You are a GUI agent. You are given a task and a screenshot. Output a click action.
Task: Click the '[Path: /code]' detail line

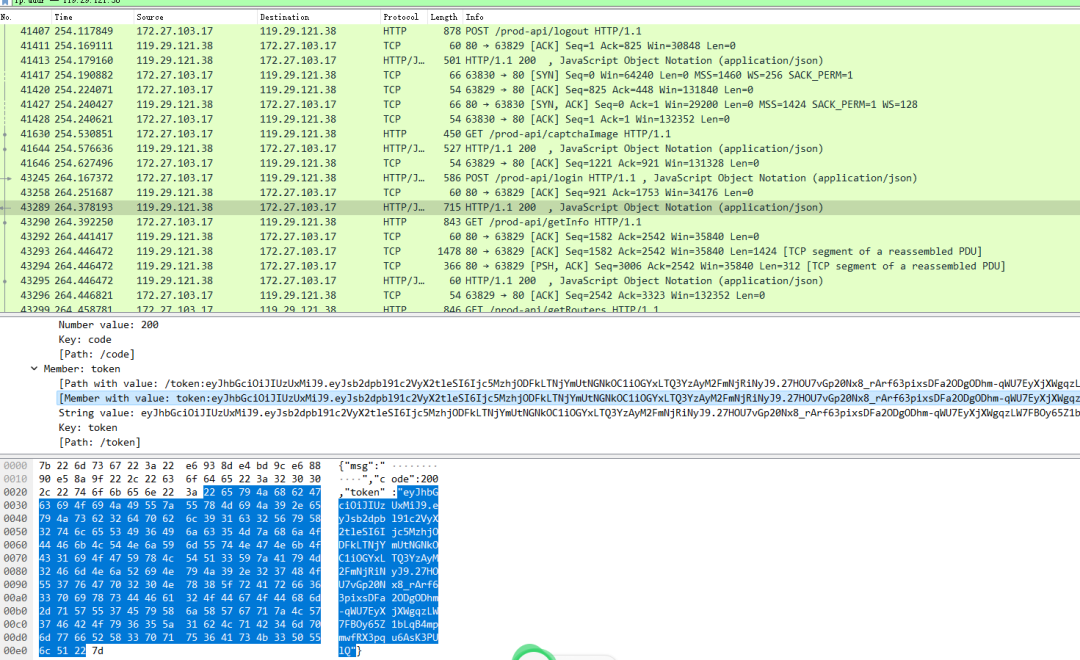96,354
